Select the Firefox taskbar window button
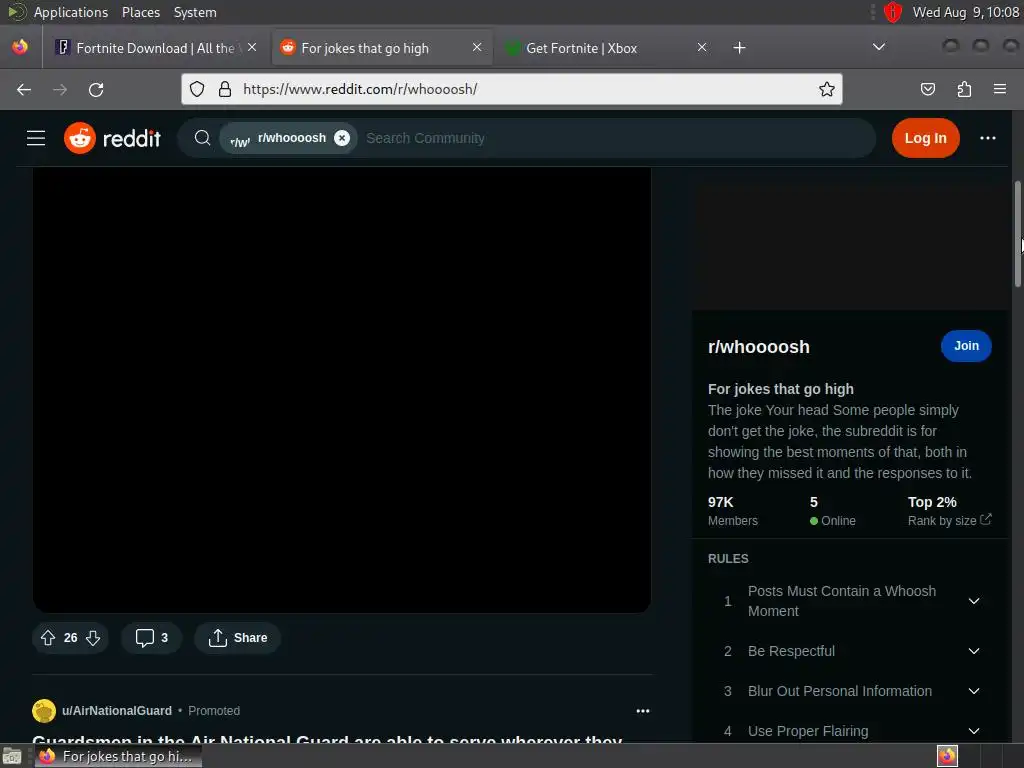Screen dimensions: 1024x768 [118, 756]
